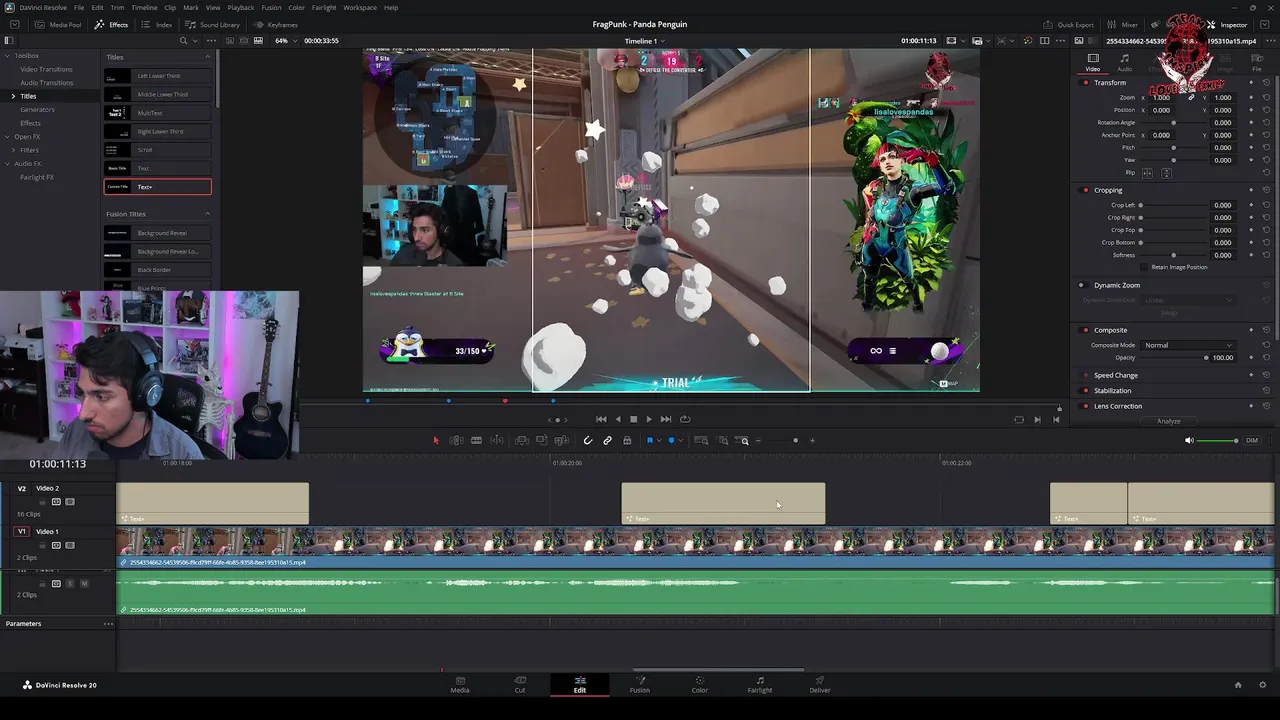Click the Quick Export button
1280x720 pixels.
coord(1069,24)
